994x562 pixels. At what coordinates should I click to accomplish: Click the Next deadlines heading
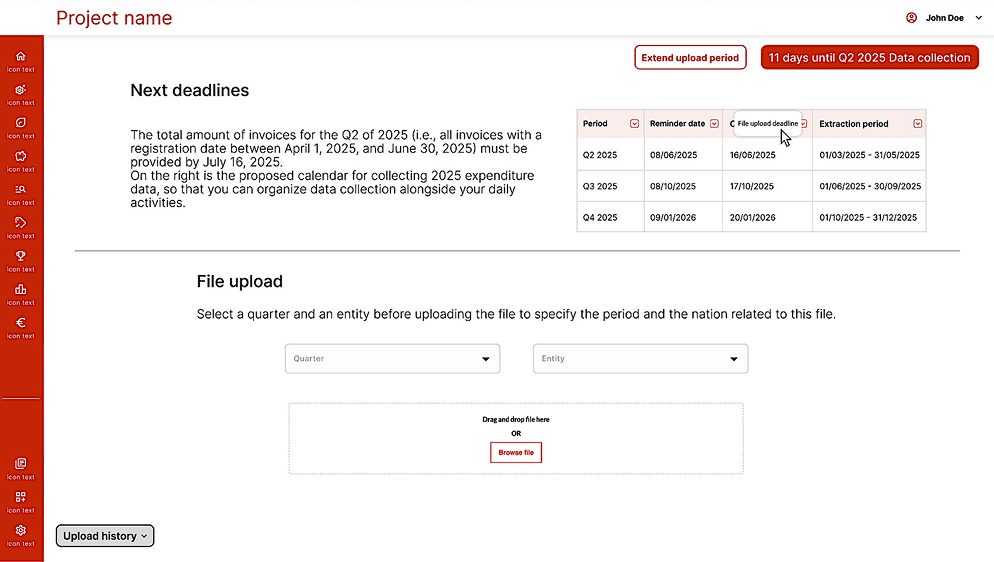click(x=190, y=91)
